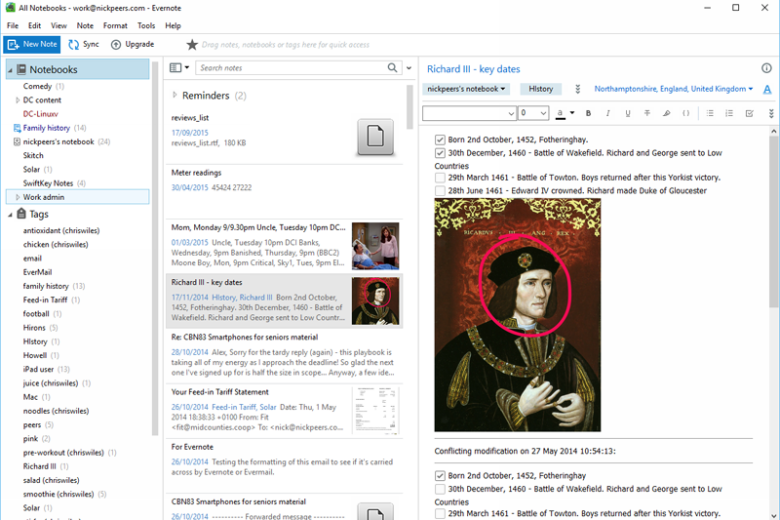Open the font family dropdown
This screenshot has height=520, width=780.
tap(469, 113)
